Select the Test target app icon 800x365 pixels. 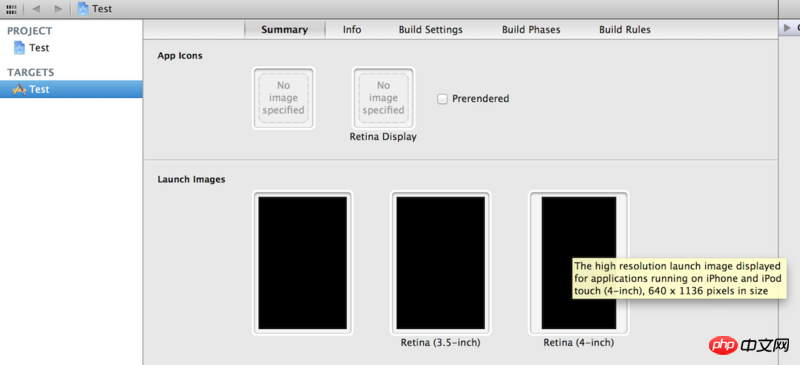coord(19,89)
